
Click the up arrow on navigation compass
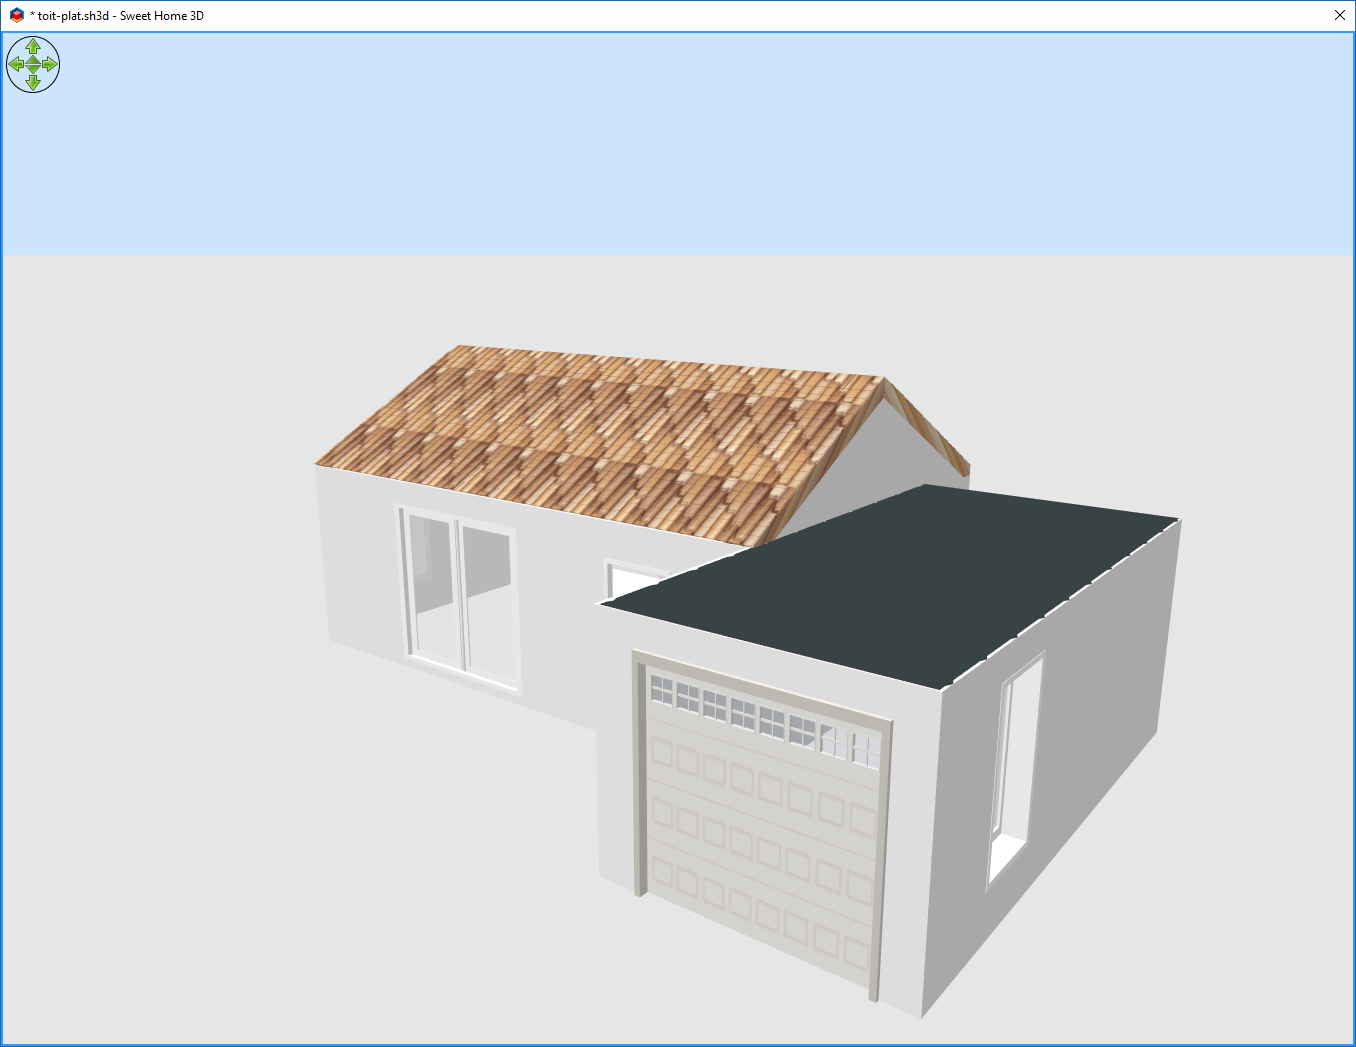click(33, 46)
